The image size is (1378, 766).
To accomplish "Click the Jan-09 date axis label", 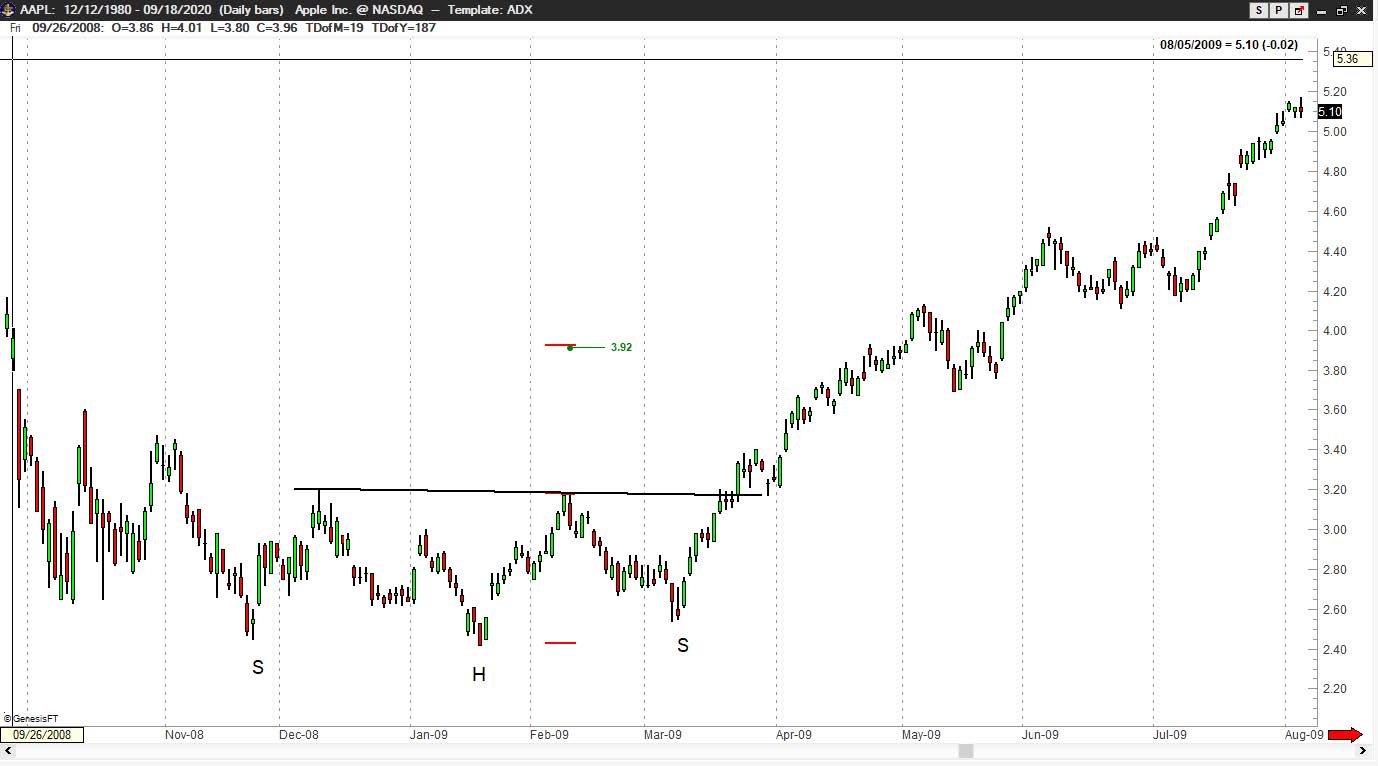I will (429, 735).
